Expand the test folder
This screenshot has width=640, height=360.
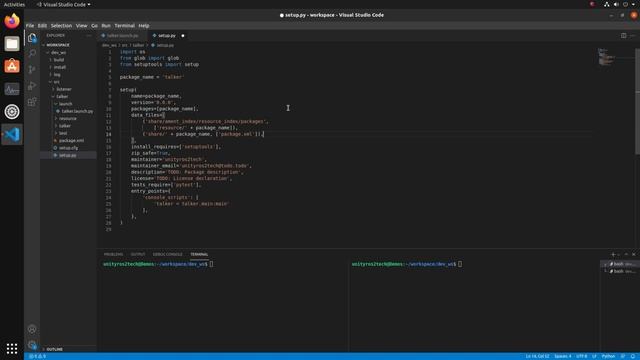63,133
